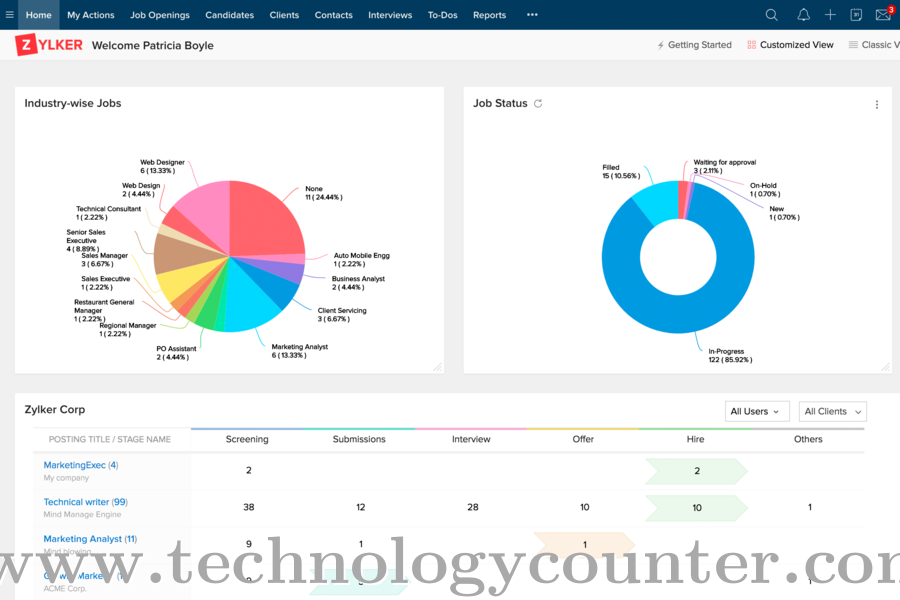Viewport: 900px width, 600px height.
Task: Expand the All Clients dropdown
Action: coord(833,411)
